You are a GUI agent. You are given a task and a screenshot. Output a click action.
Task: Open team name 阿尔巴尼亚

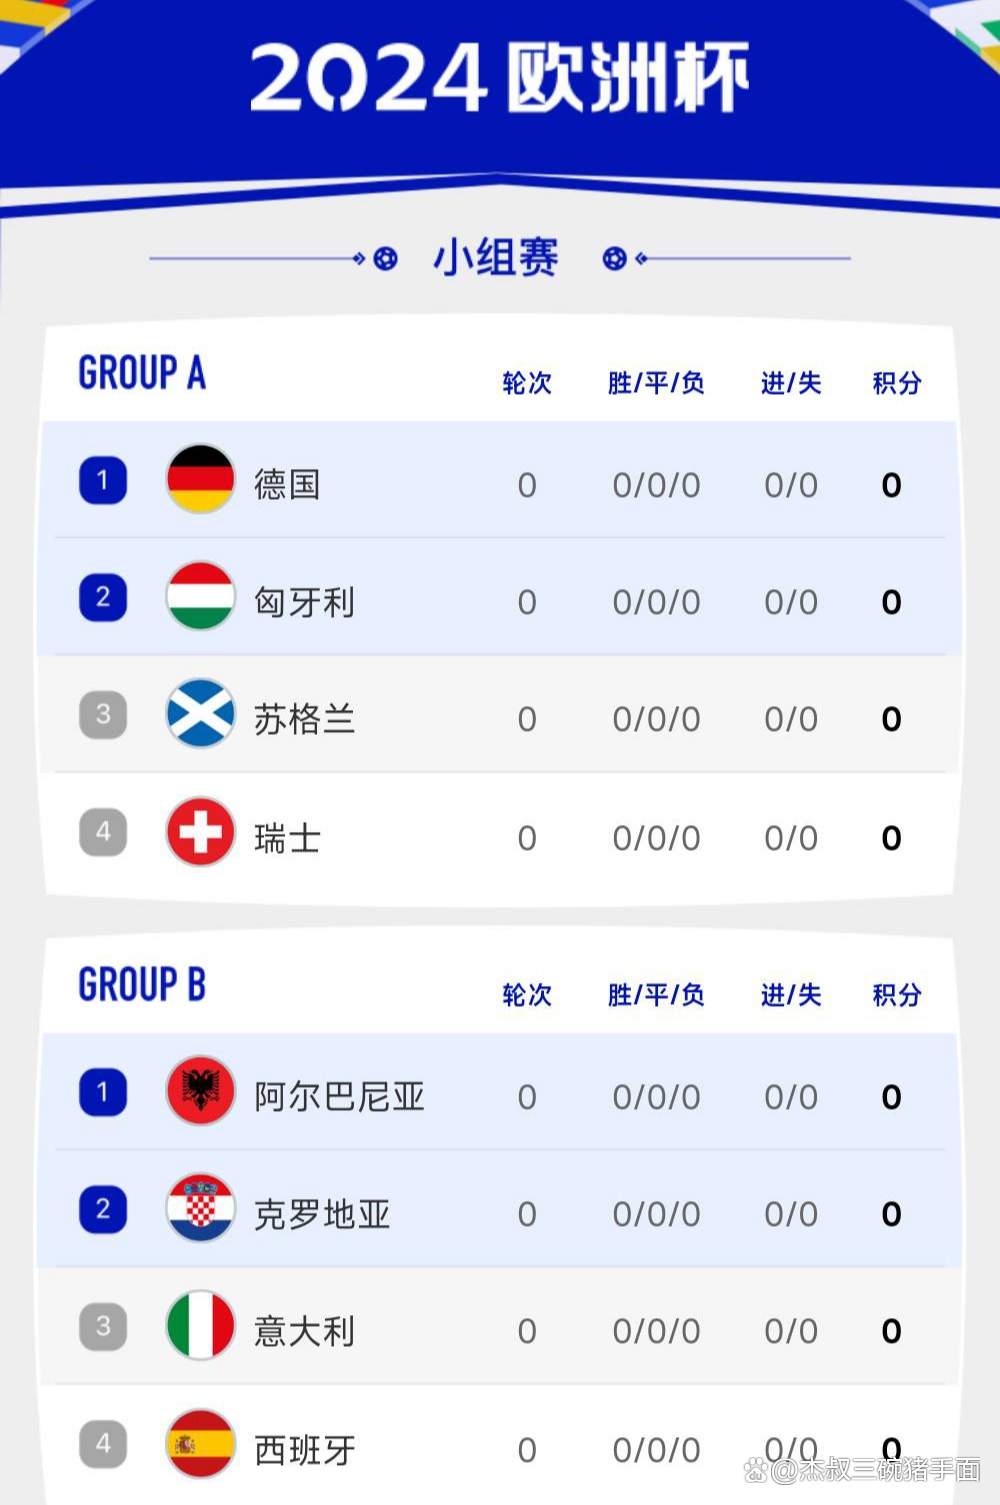[x=339, y=1097]
